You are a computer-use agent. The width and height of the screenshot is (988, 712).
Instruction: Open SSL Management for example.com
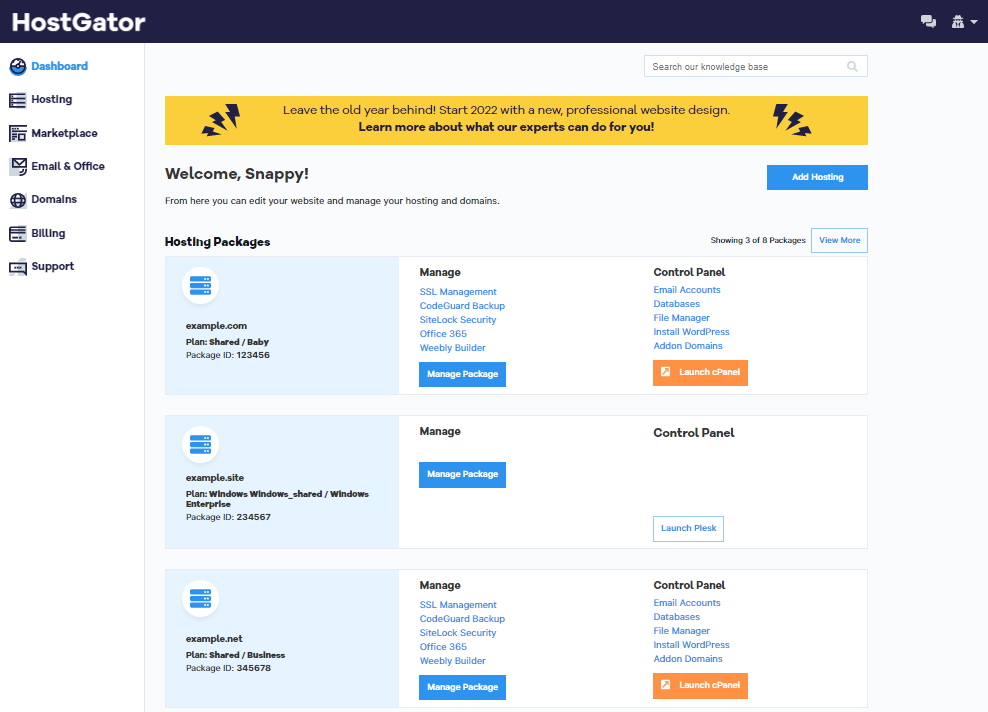[458, 292]
